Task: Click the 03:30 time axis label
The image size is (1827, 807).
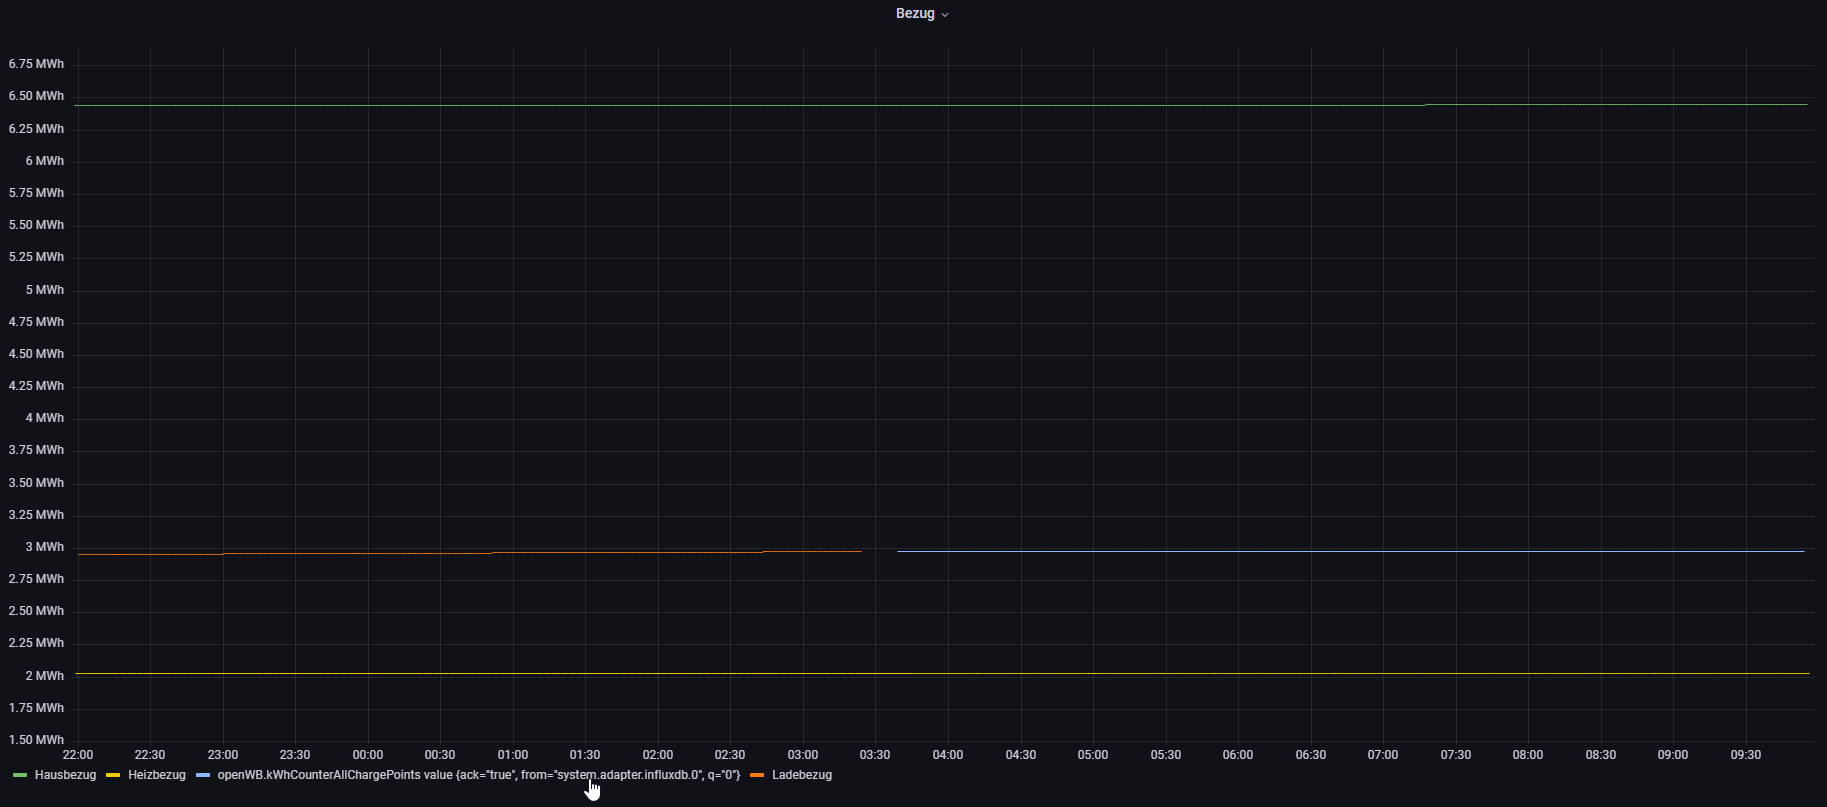Action: (875, 755)
